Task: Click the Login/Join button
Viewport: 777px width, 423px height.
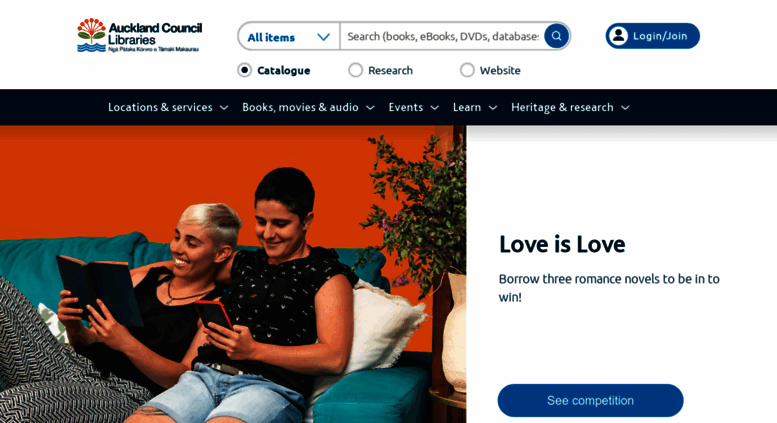Action: [652, 36]
